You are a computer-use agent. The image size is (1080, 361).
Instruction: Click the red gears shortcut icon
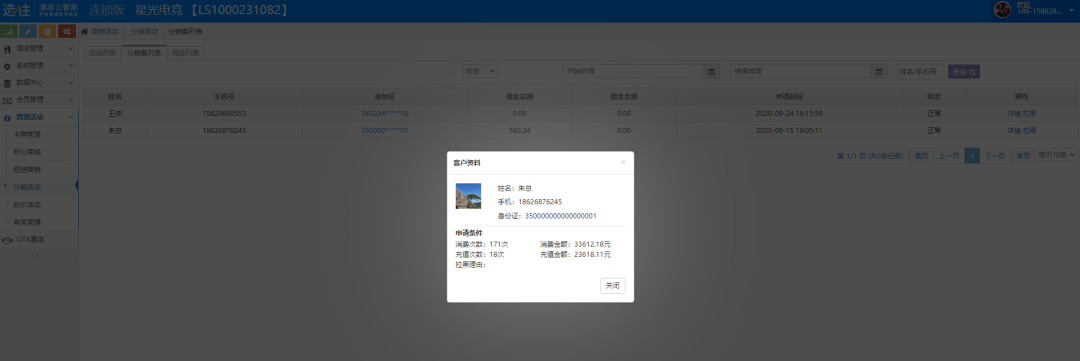[x=67, y=32]
